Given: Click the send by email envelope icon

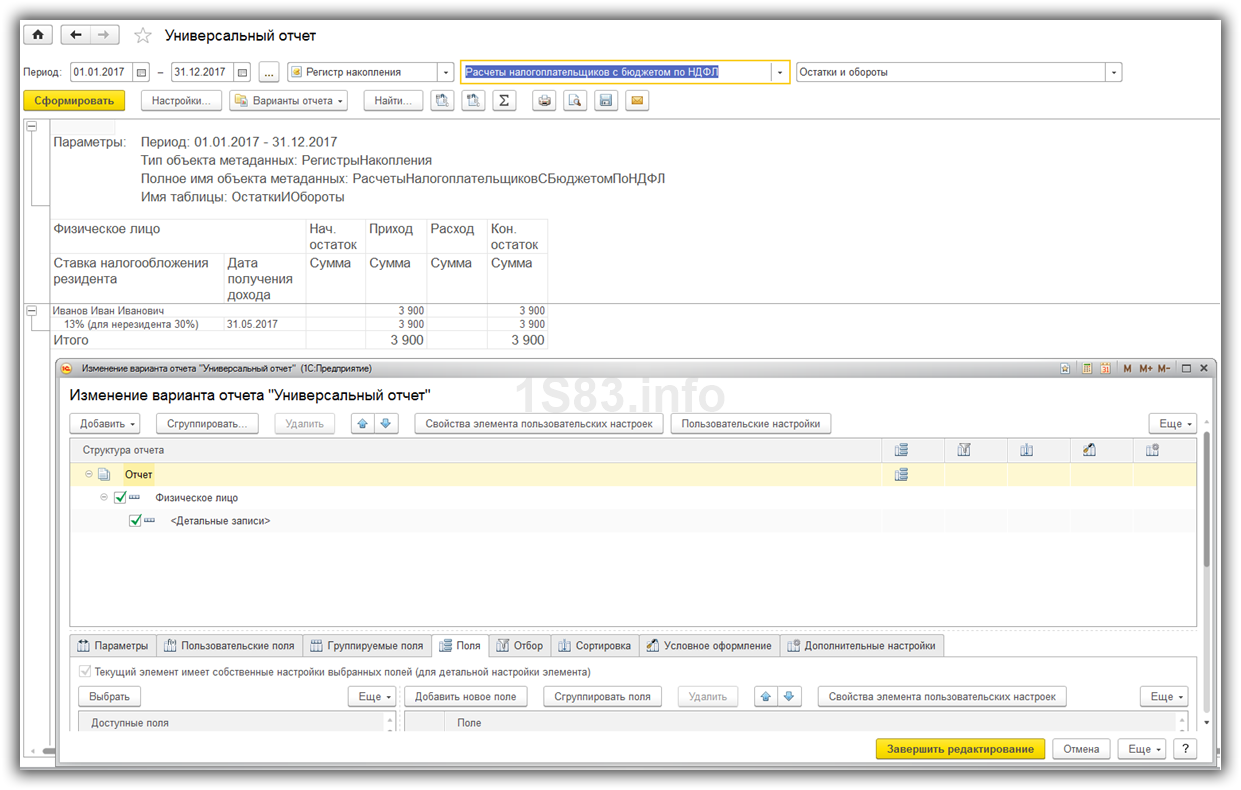Looking at the screenshot, I should click(x=636, y=101).
